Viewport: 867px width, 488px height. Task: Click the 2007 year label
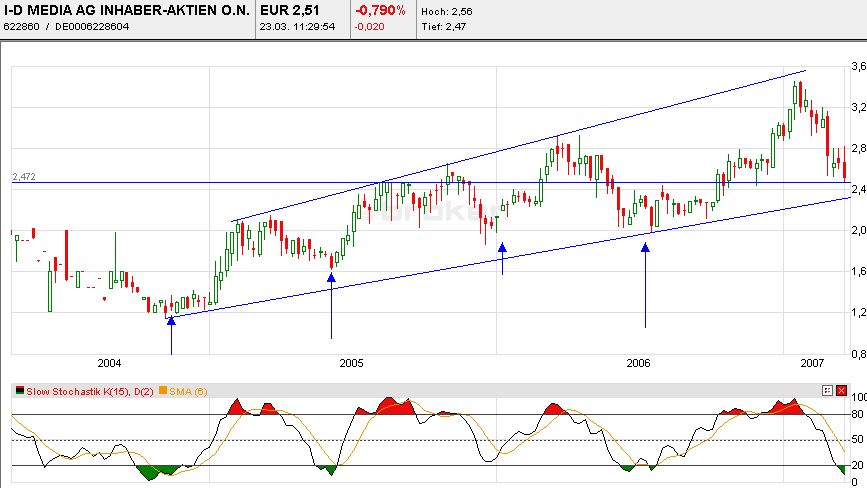[812, 363]
